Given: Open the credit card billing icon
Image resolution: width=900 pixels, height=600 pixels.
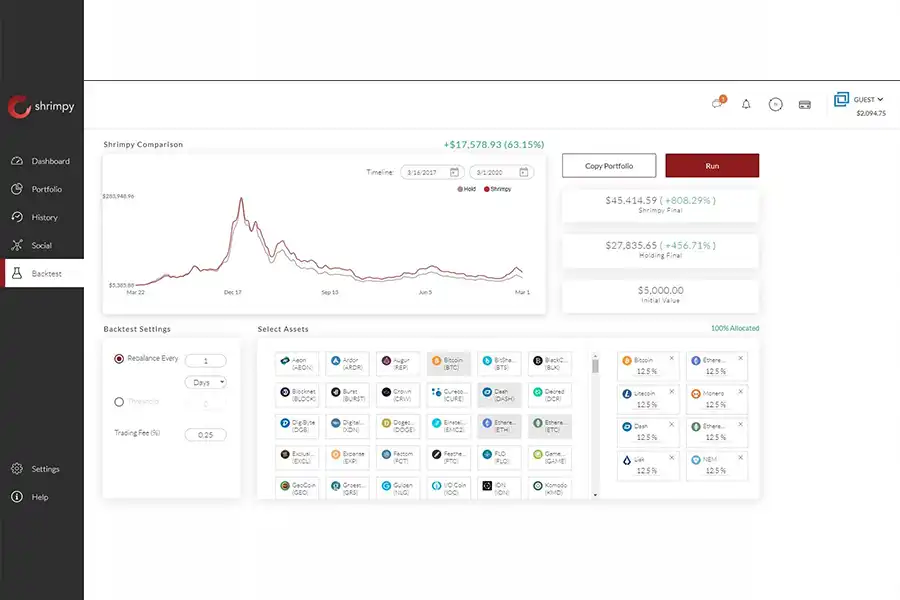Looking at the screenshot, I should (805, 104).
